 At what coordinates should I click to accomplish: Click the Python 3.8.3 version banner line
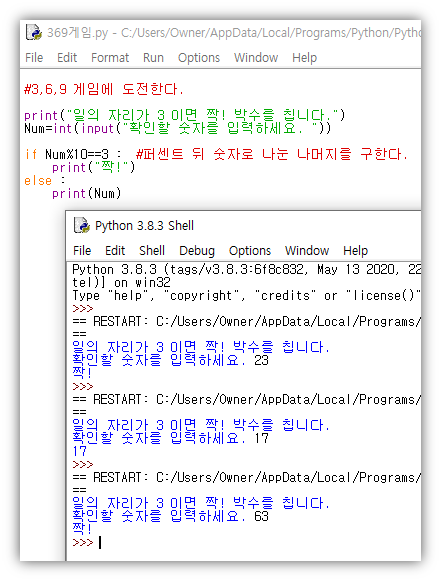[x=246, y=269]
